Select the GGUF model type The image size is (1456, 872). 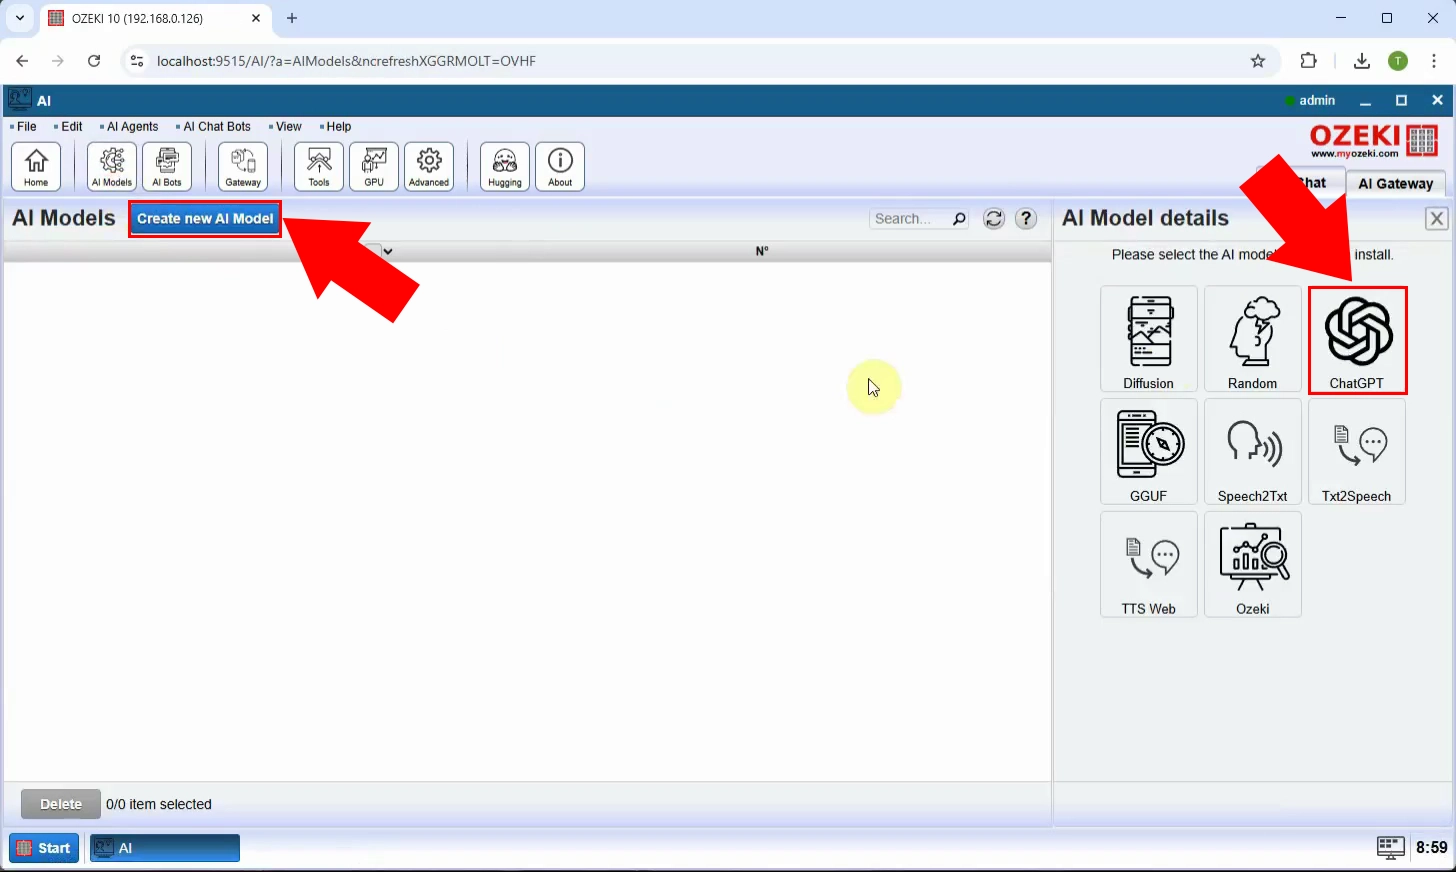pos(1149,452)
